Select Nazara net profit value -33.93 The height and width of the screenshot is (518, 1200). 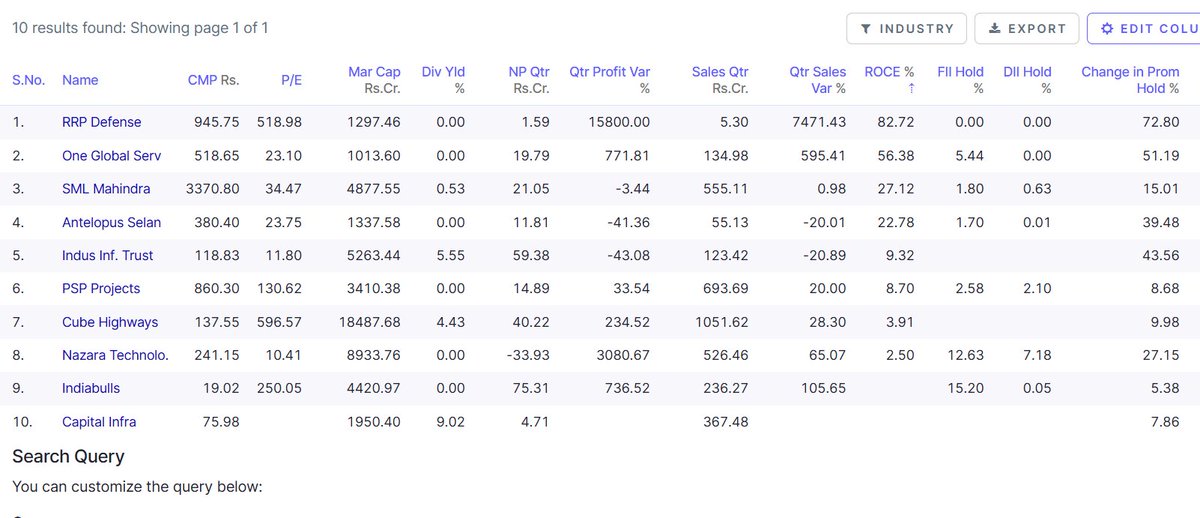[530, 355]
